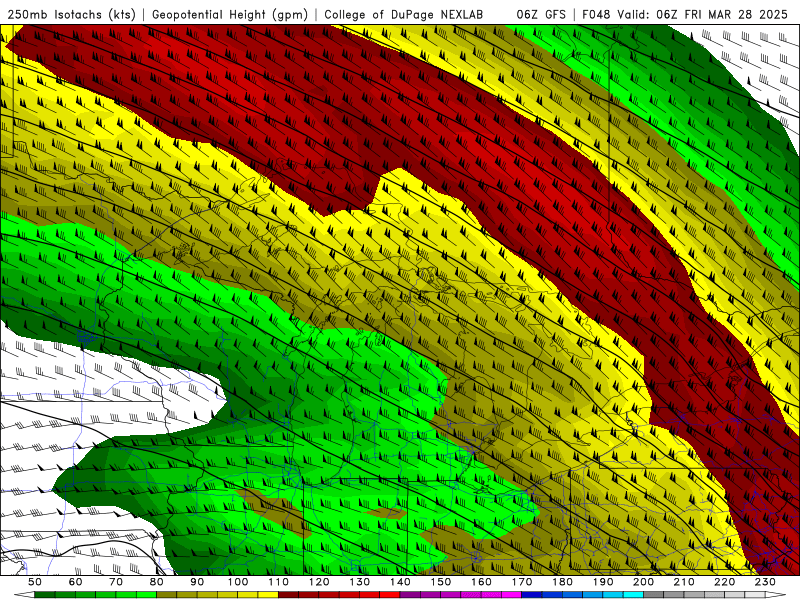Click the 120 kts colorbar label
Viewport: 800px width, 600px height.
click(319, 582)
